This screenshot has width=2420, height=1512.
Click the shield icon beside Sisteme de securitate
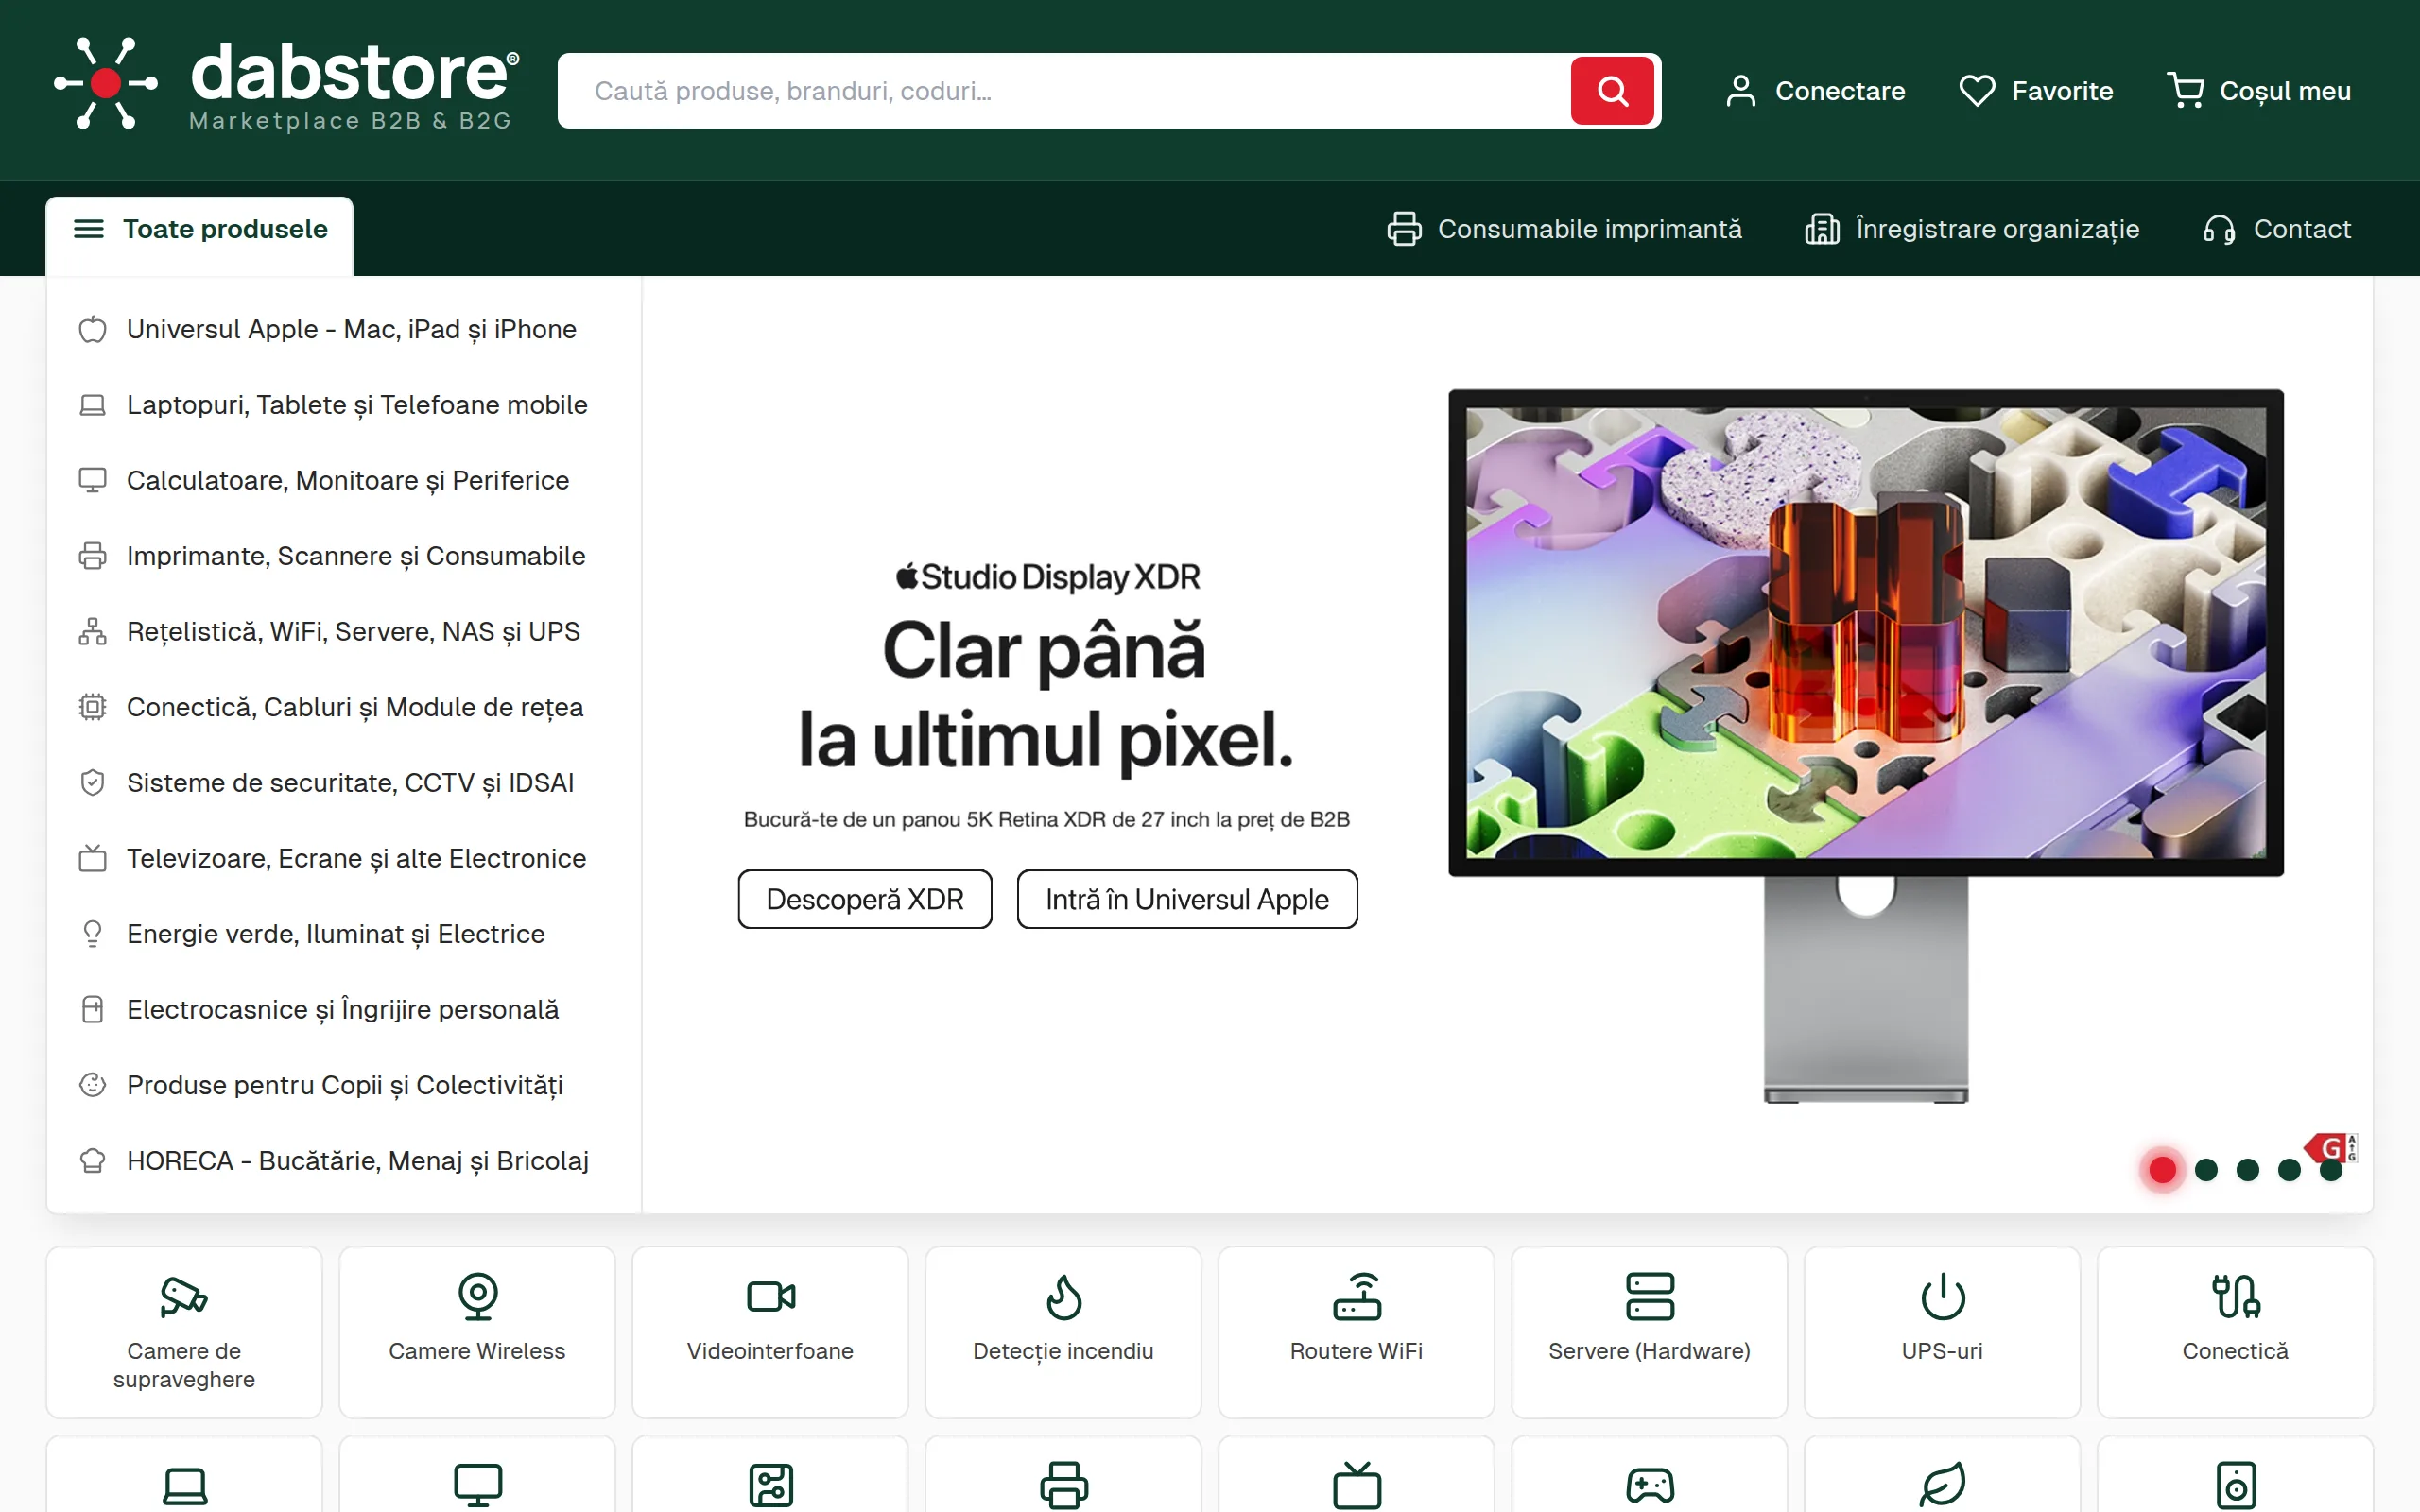[x=93, y=783]
